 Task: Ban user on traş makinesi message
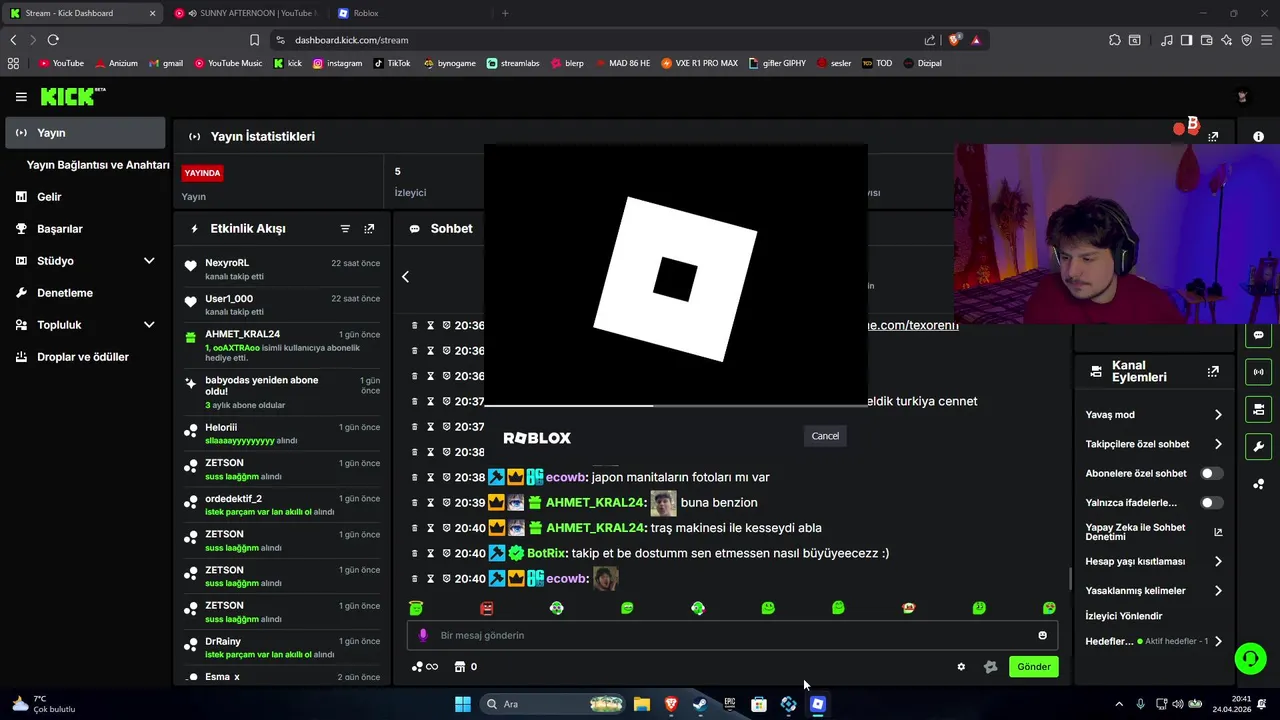coord(446,528)
